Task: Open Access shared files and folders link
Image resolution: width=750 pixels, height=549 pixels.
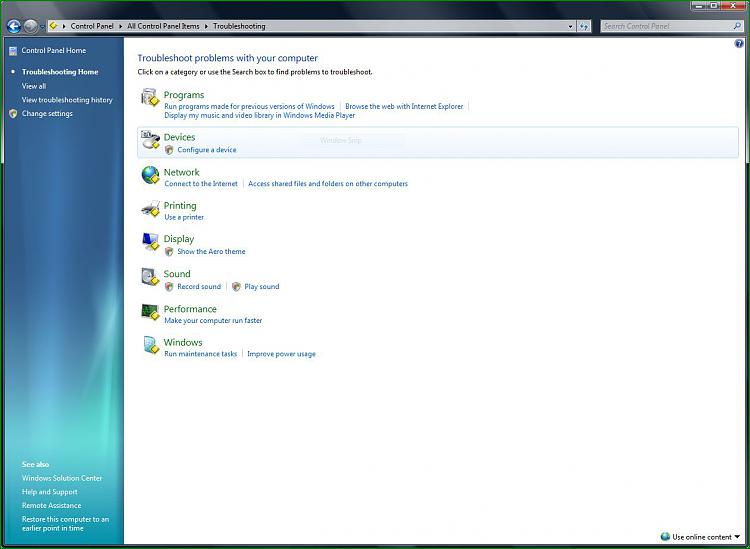Action: [x=328, y=184]
